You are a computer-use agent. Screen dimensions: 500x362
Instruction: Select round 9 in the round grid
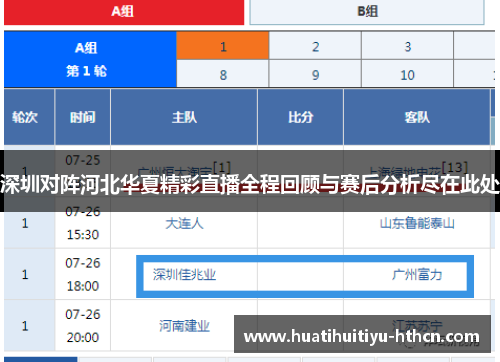coord(315,74)
